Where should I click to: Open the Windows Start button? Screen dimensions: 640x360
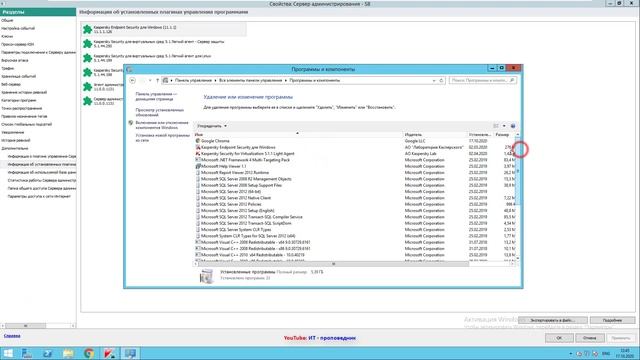point(8,353)
